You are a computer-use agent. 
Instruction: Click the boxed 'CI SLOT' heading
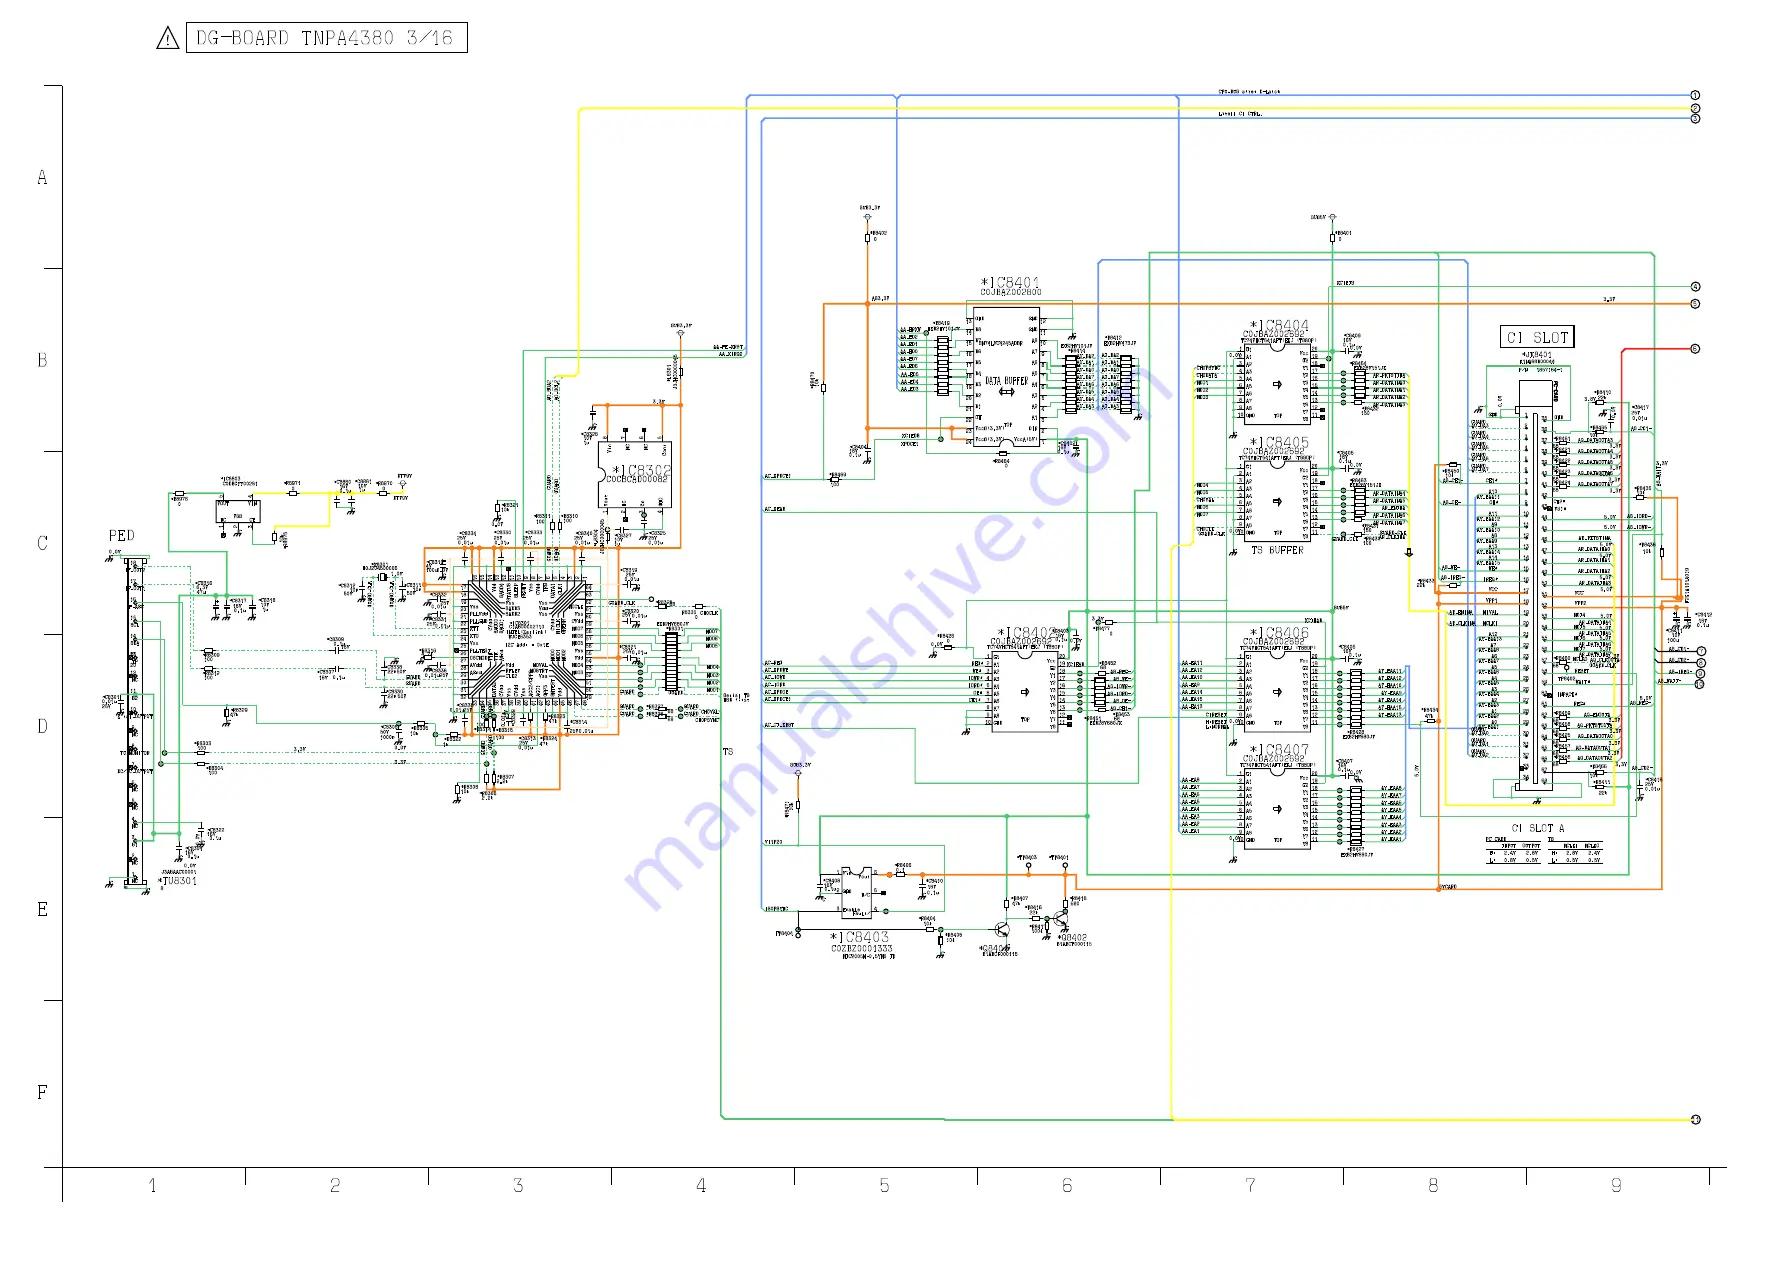pos(1537,338)
